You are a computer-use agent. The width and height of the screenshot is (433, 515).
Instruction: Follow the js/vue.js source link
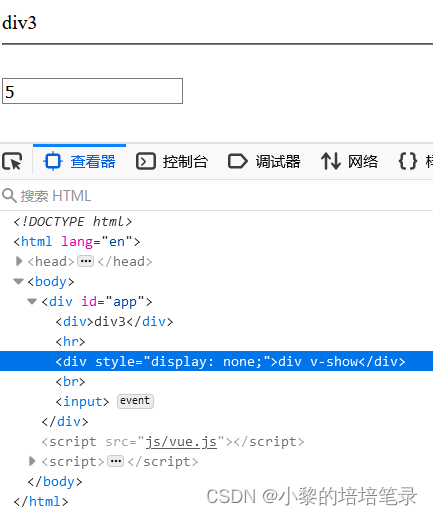[181, 442]
